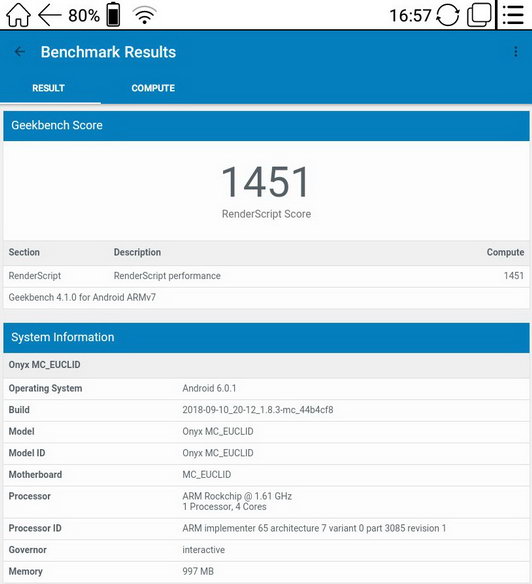Image resolution: width=532 pixels, height=584 pixels.
Task: Tap the Model label
Action: 21,432
